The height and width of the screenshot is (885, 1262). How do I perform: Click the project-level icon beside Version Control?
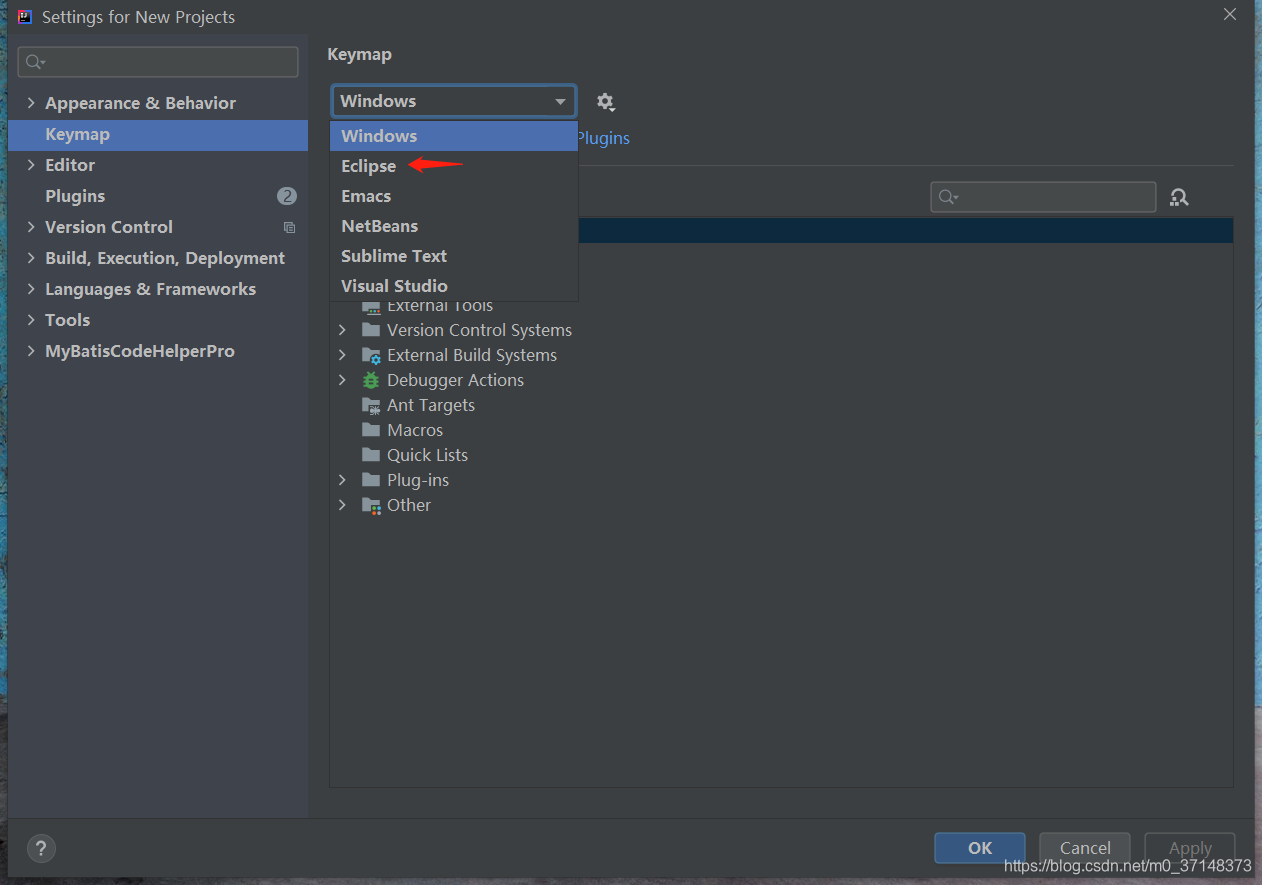coord(289,227)
